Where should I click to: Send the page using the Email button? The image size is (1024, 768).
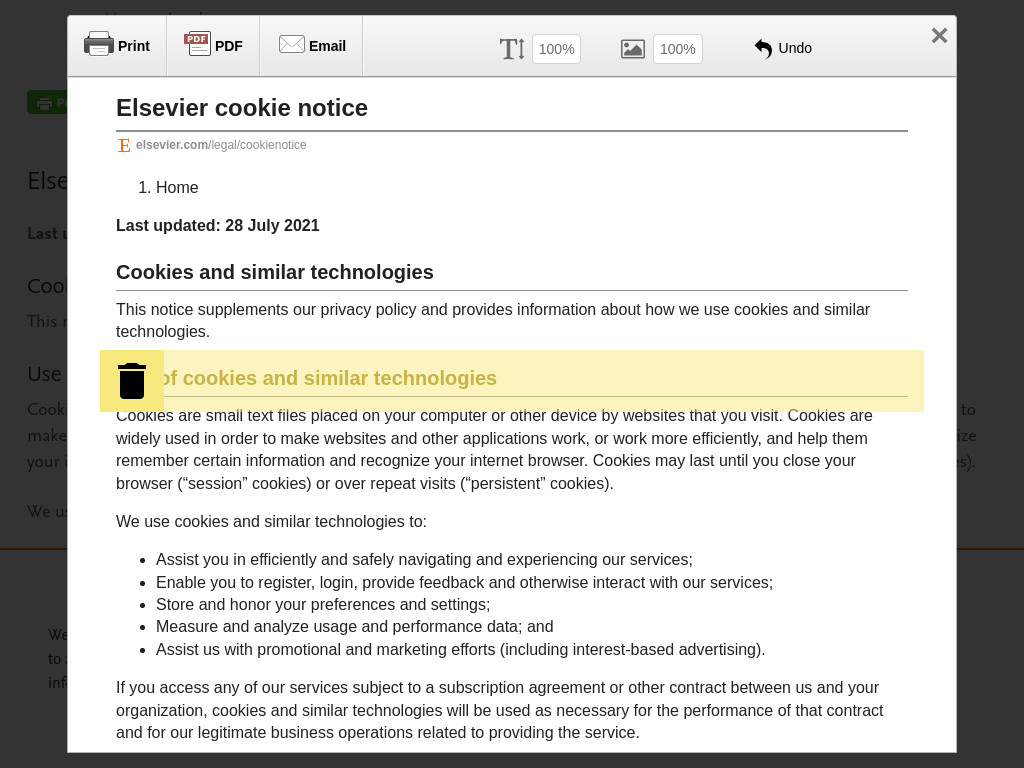(312, 46)
